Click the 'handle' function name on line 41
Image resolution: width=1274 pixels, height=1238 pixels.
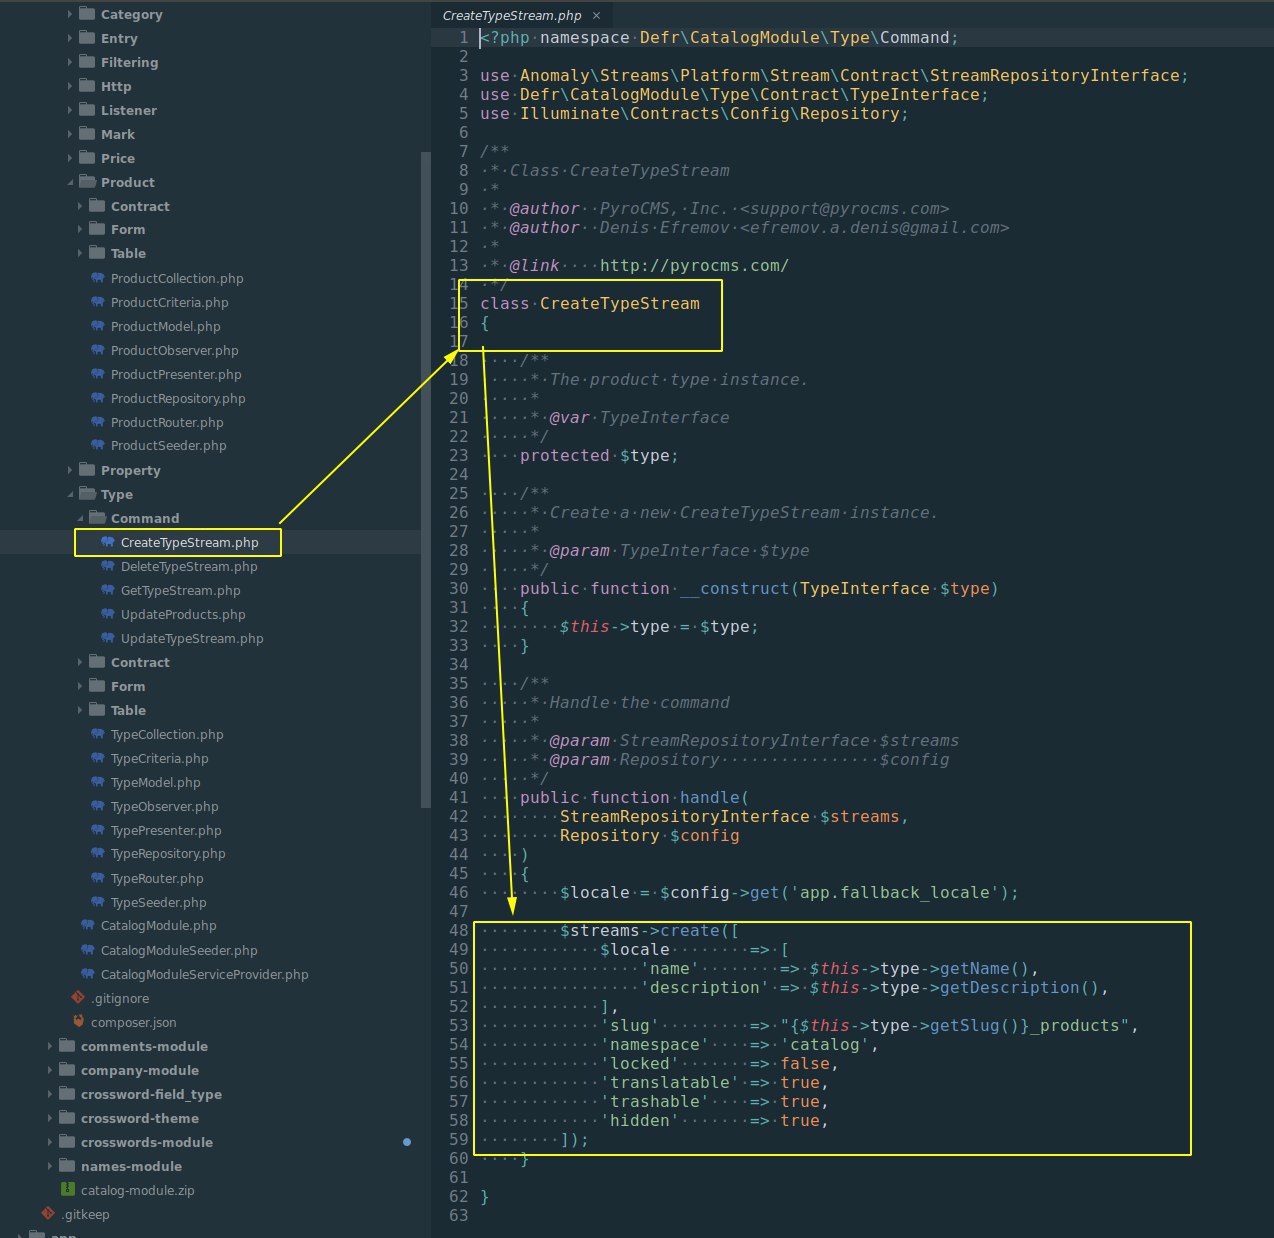pyautogui.click(x=710, y=797)
